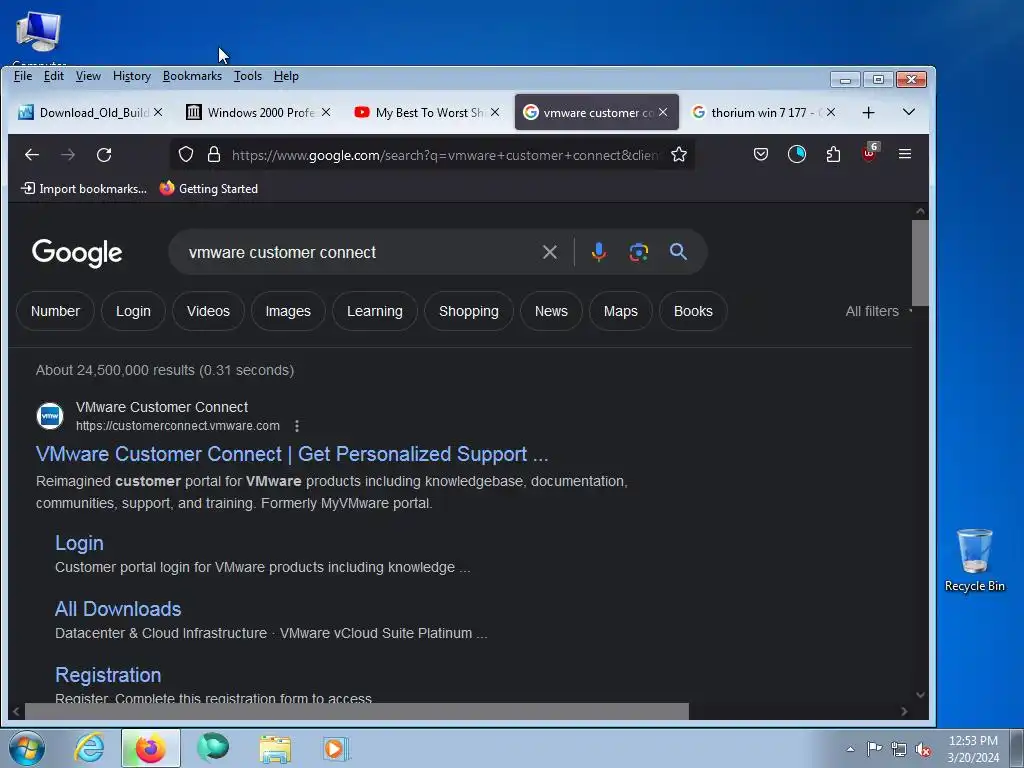
Task: Click the padlock site security icon
Action: click(x=214, y=154)
